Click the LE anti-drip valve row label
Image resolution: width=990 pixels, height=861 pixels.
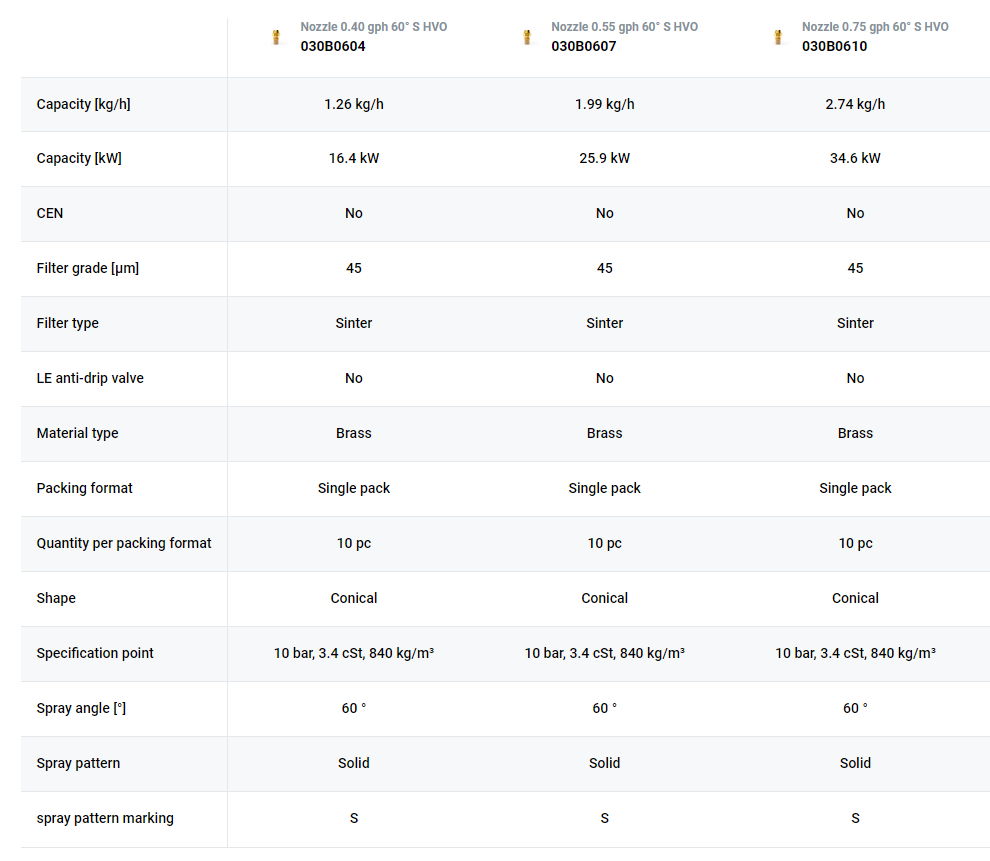point(90,378)
